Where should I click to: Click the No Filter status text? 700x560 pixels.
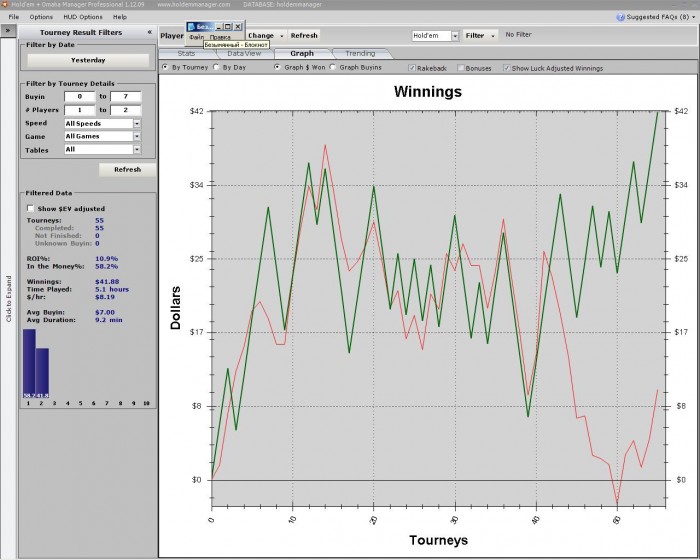coord(518,34)
